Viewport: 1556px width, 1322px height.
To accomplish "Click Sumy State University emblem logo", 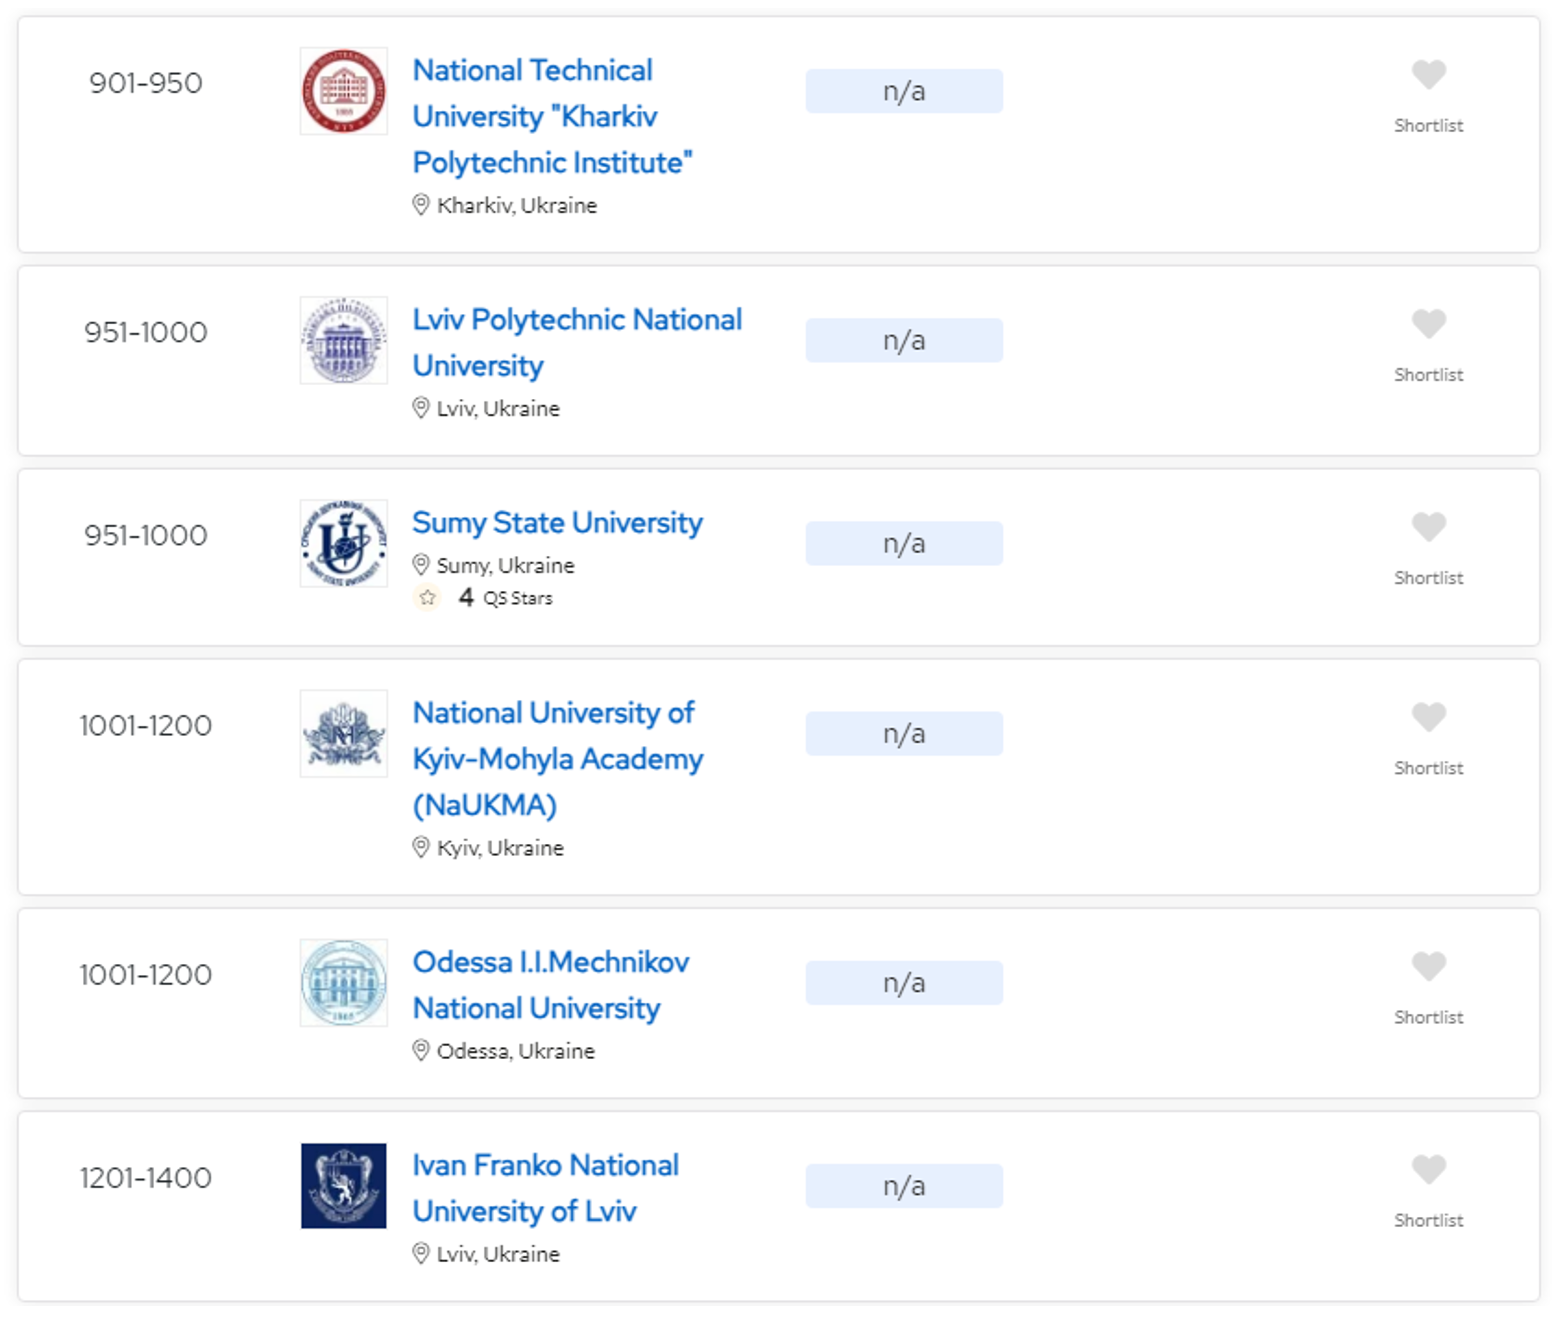I will point(343,543).
